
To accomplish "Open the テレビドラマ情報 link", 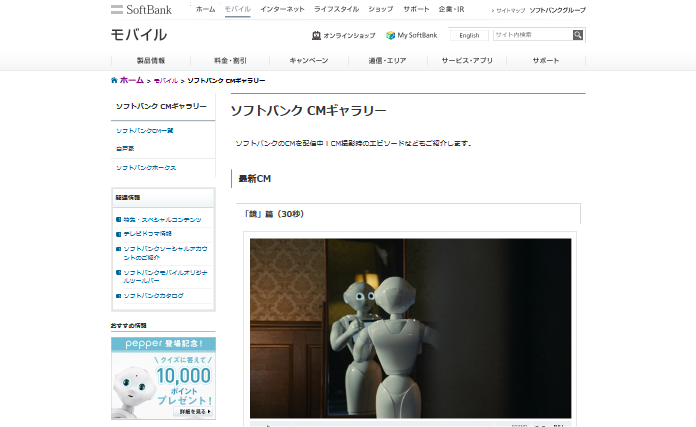I will (x=147, y=233).
